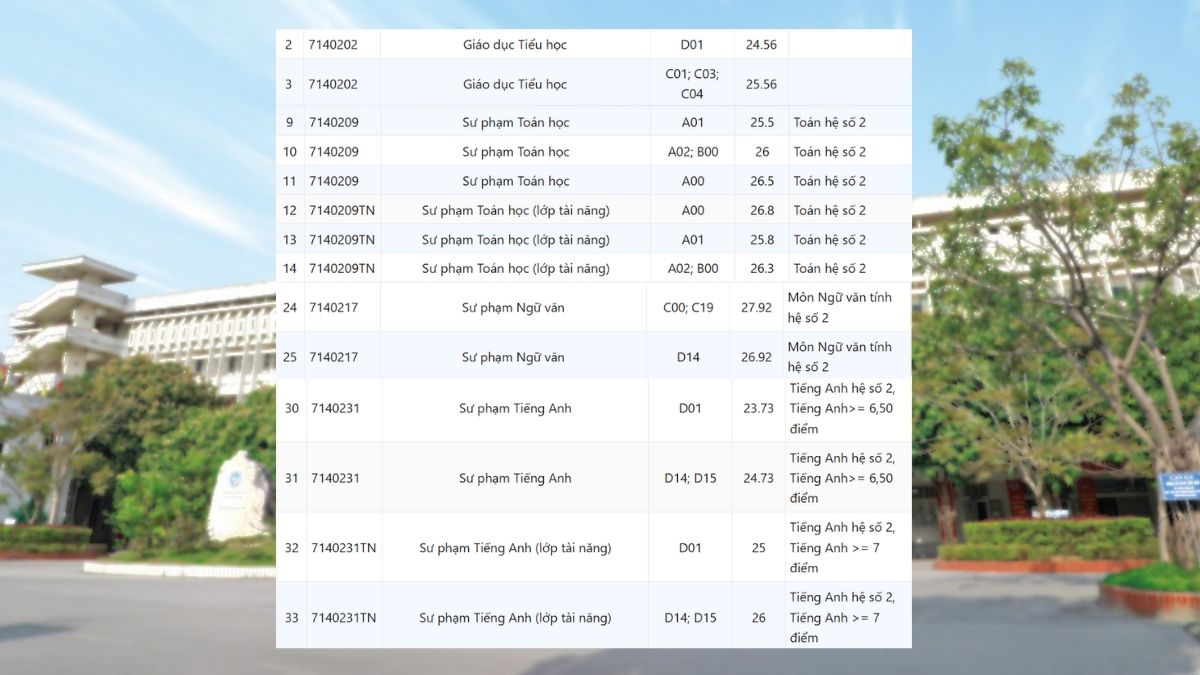
Task: Select Sư phạm Toán học (lớp tài năng) in row 13
Action: (x=515, y=240)
